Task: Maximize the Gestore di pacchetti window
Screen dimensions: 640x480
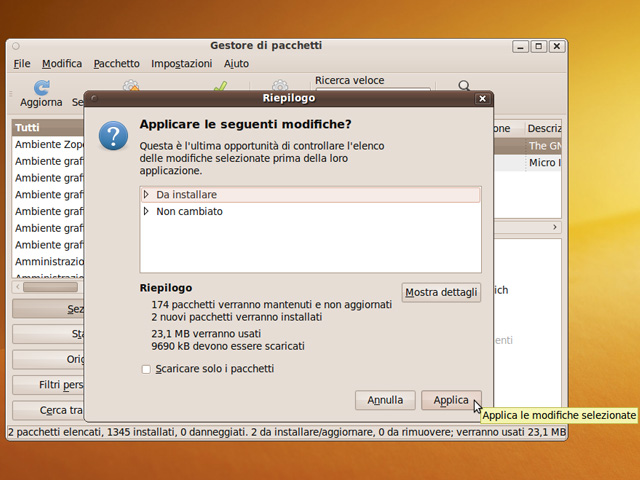Action: click(538, 46)
